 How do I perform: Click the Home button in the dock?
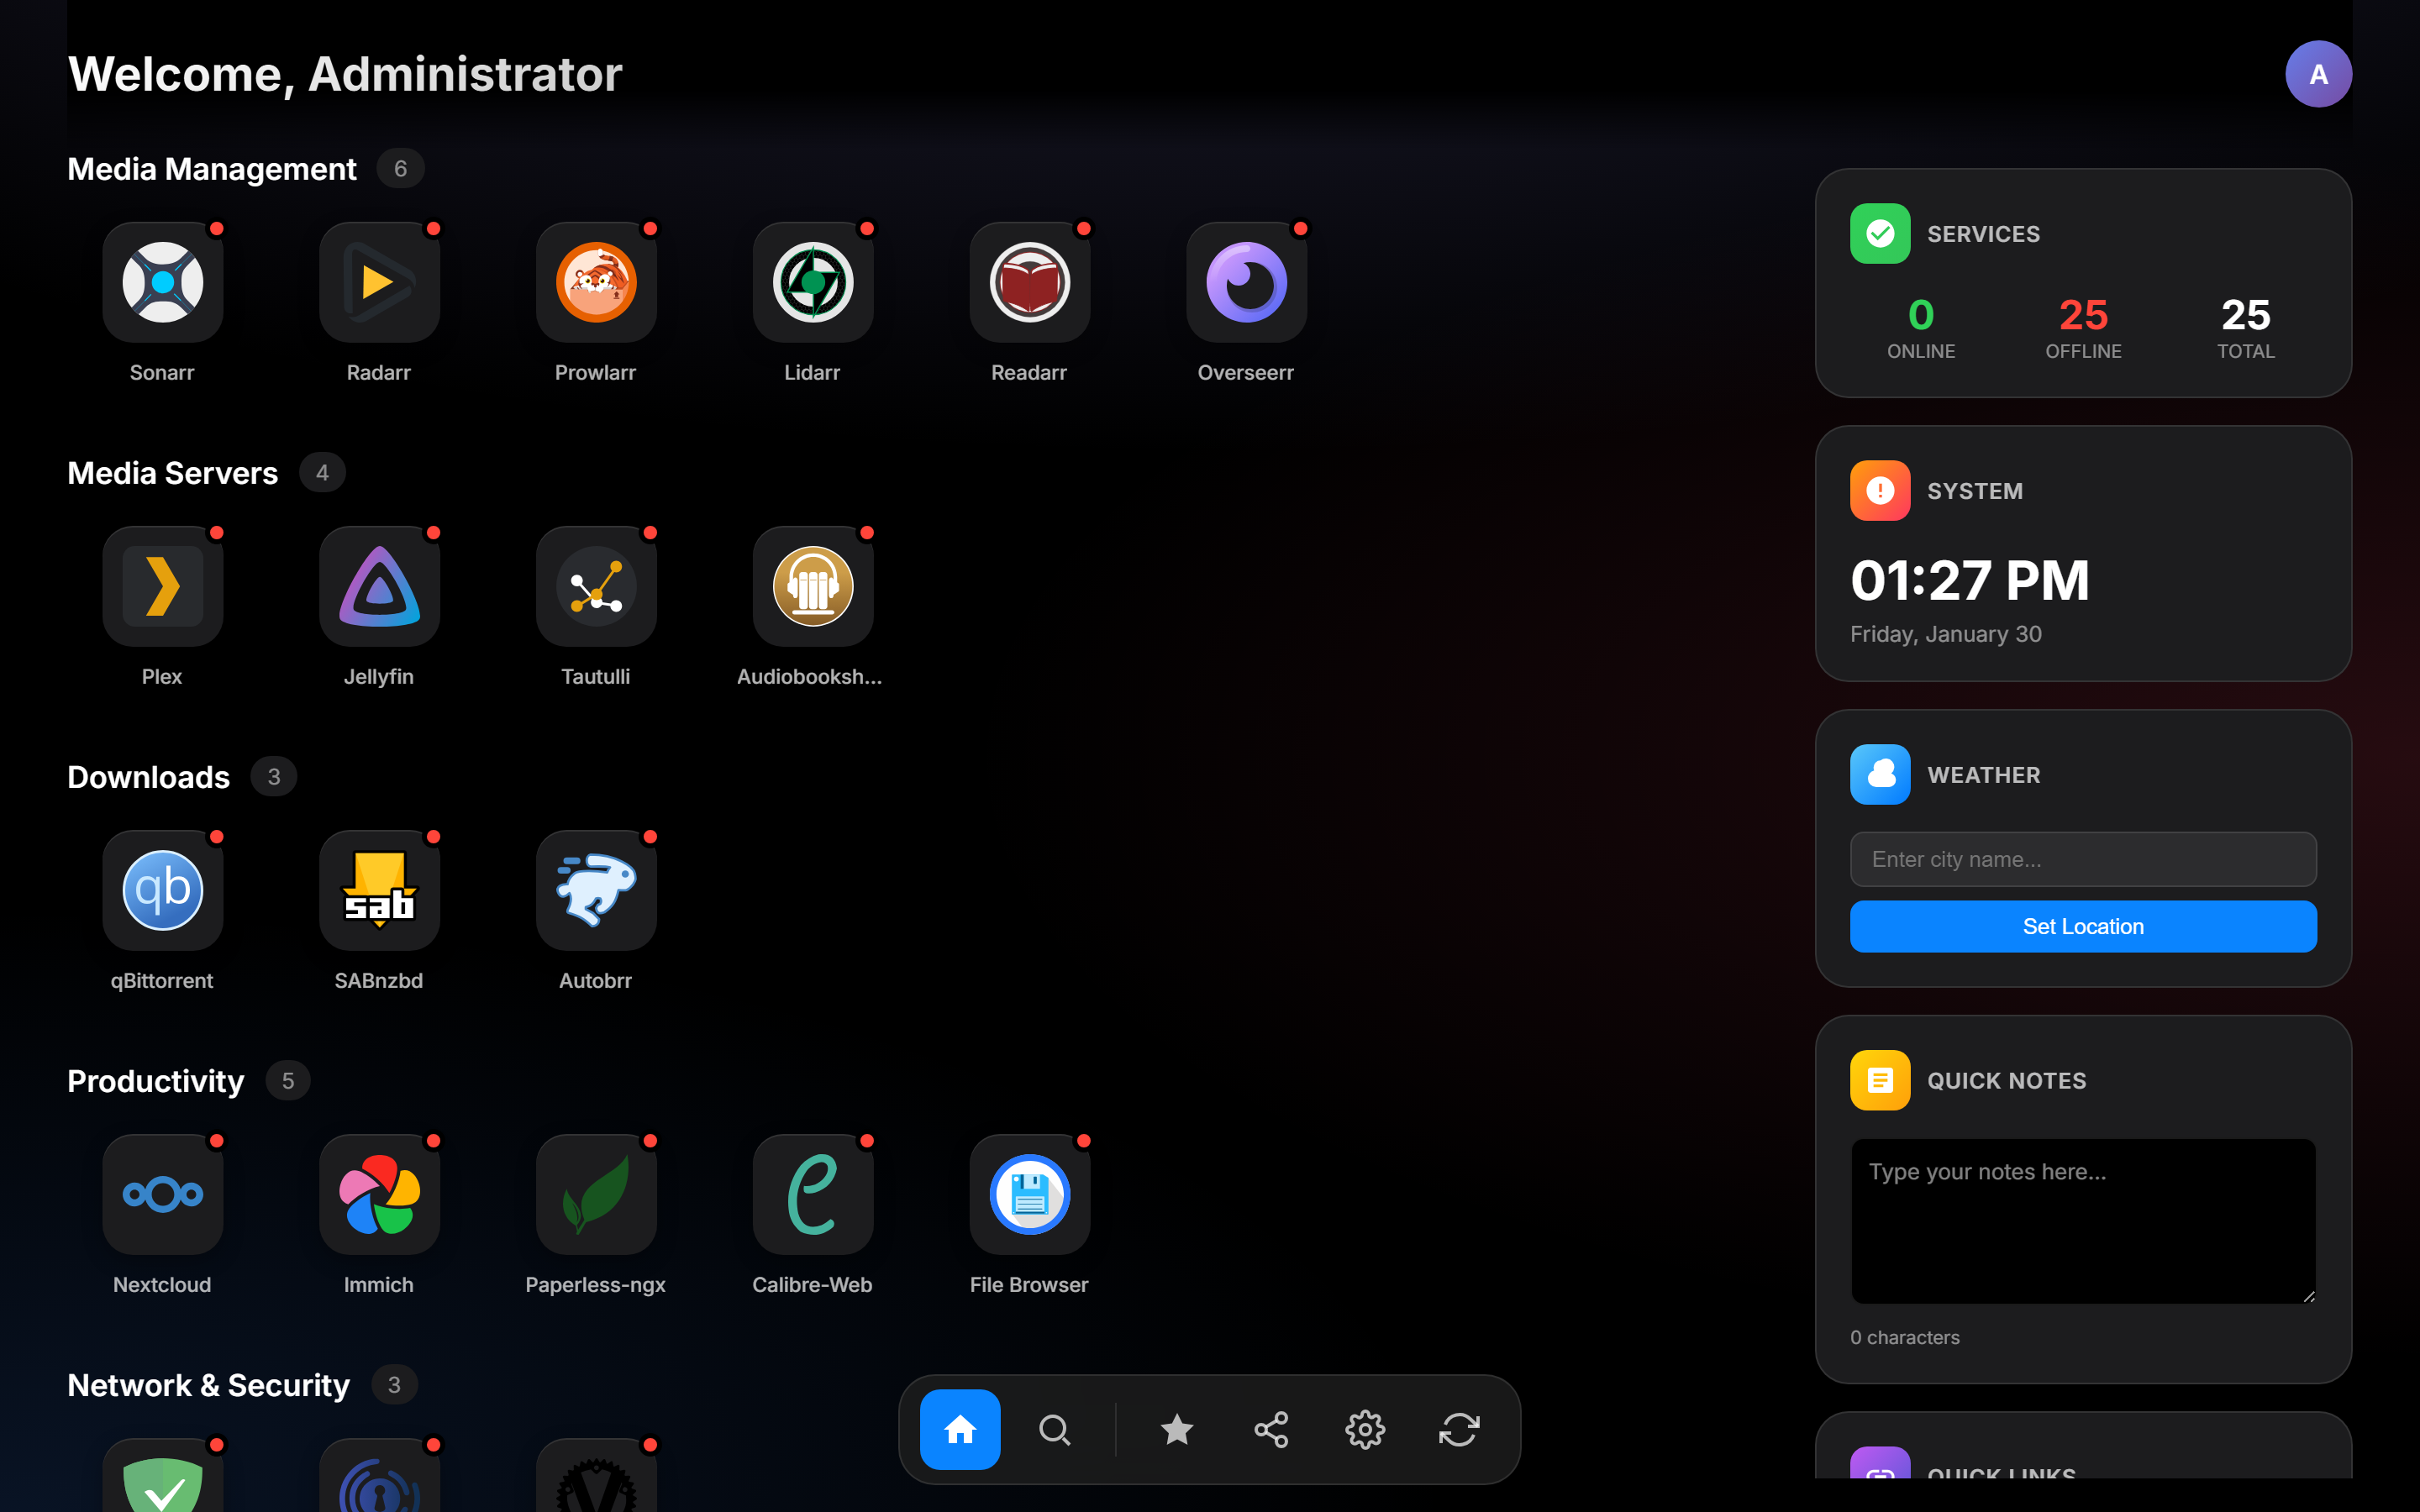coord(960,1429)
